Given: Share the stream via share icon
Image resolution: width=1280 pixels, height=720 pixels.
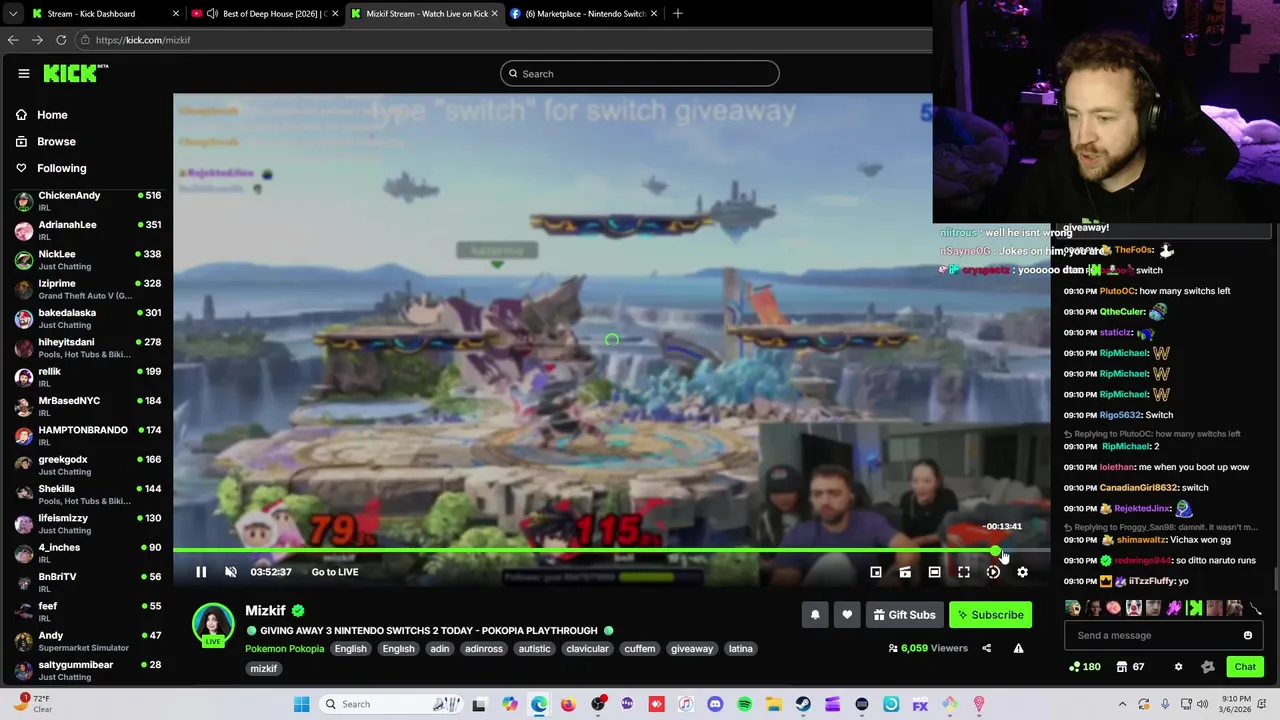Looking at the screenshot, I should [986, 648].
